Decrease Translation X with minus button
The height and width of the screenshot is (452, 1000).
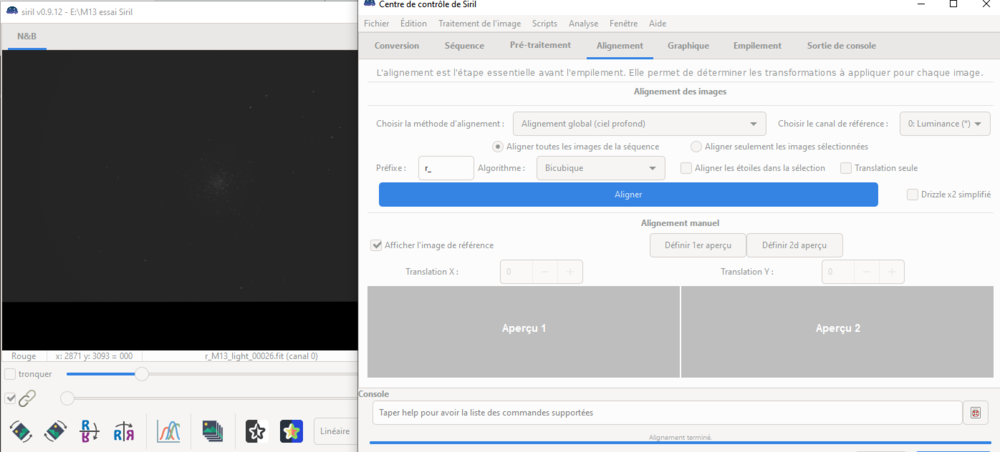click(x=545, y=272)
